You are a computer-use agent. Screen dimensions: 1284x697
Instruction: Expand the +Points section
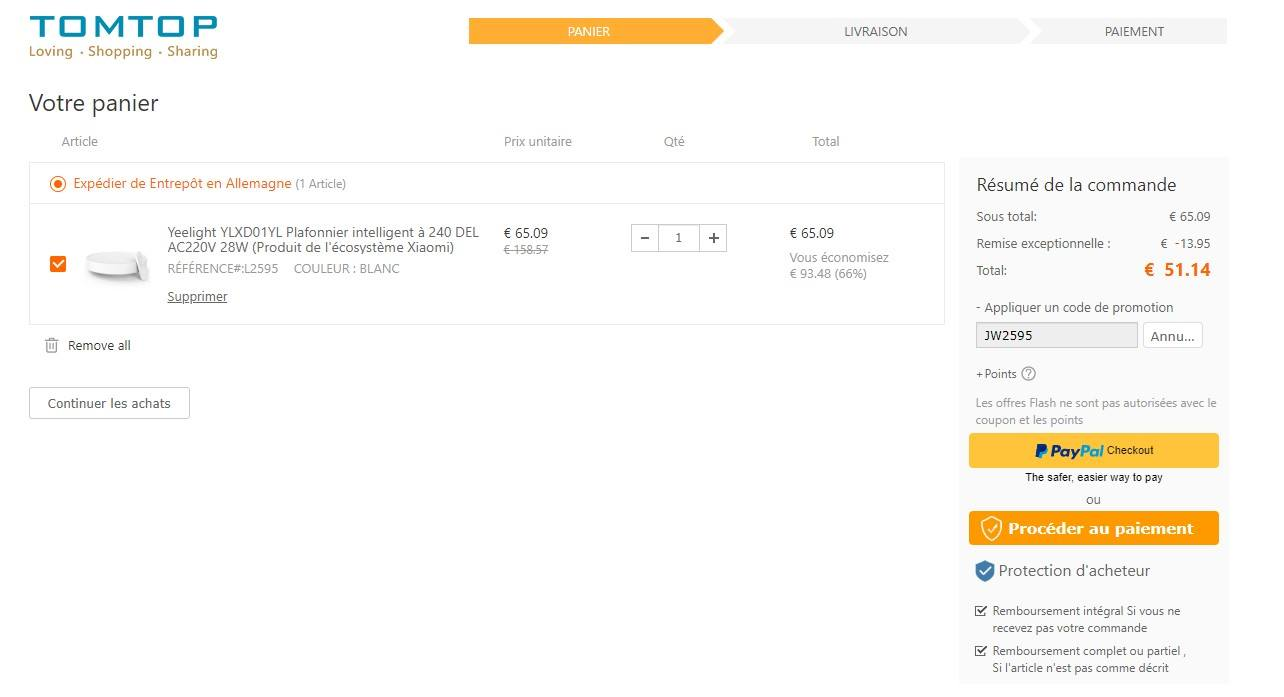click(x=995, y=374)
